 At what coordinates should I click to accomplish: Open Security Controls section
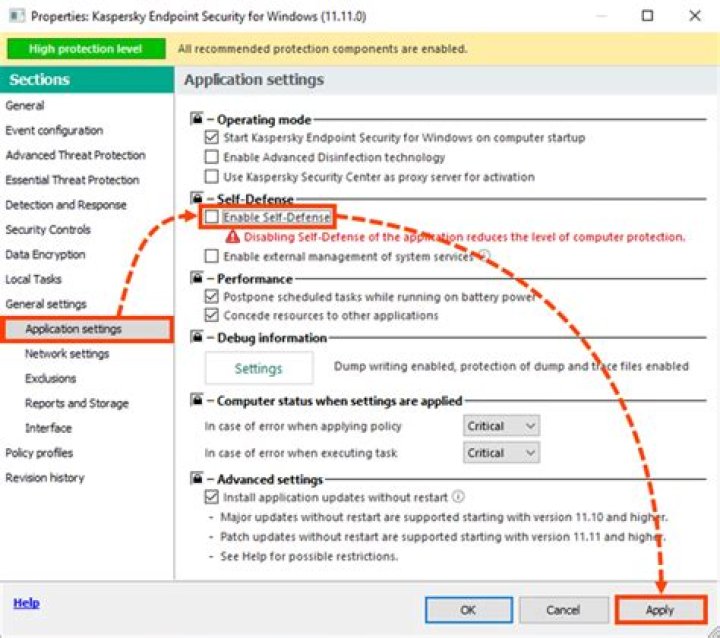[48, 230]
